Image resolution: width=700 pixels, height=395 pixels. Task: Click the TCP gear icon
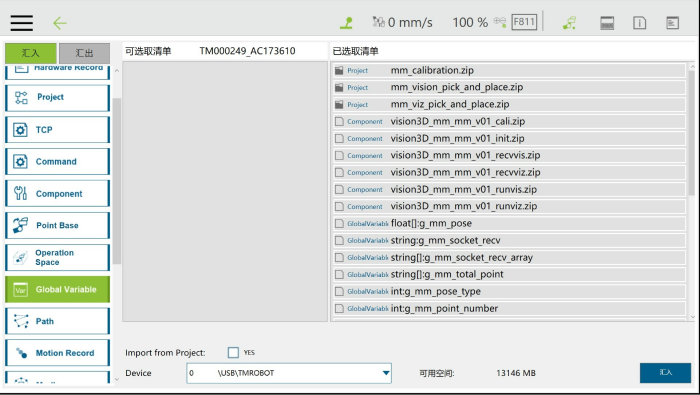tap(20, 130)
